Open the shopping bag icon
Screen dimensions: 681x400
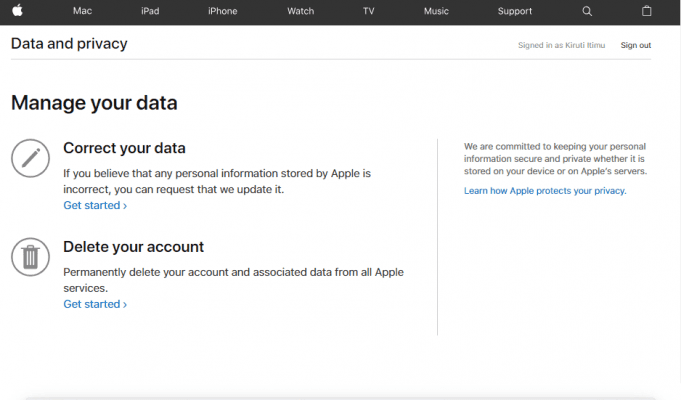pyautogui.click(x=647, y=11)
